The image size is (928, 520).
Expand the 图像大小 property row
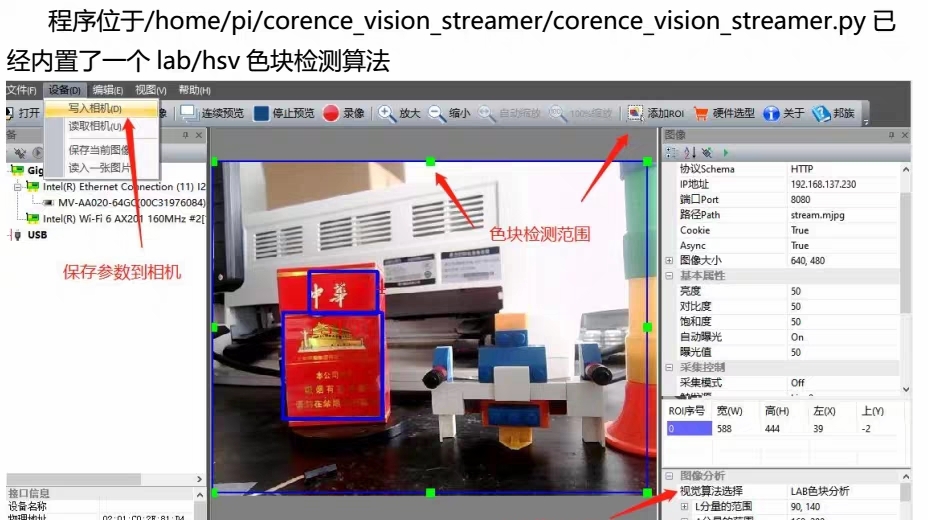click(669, 261)
